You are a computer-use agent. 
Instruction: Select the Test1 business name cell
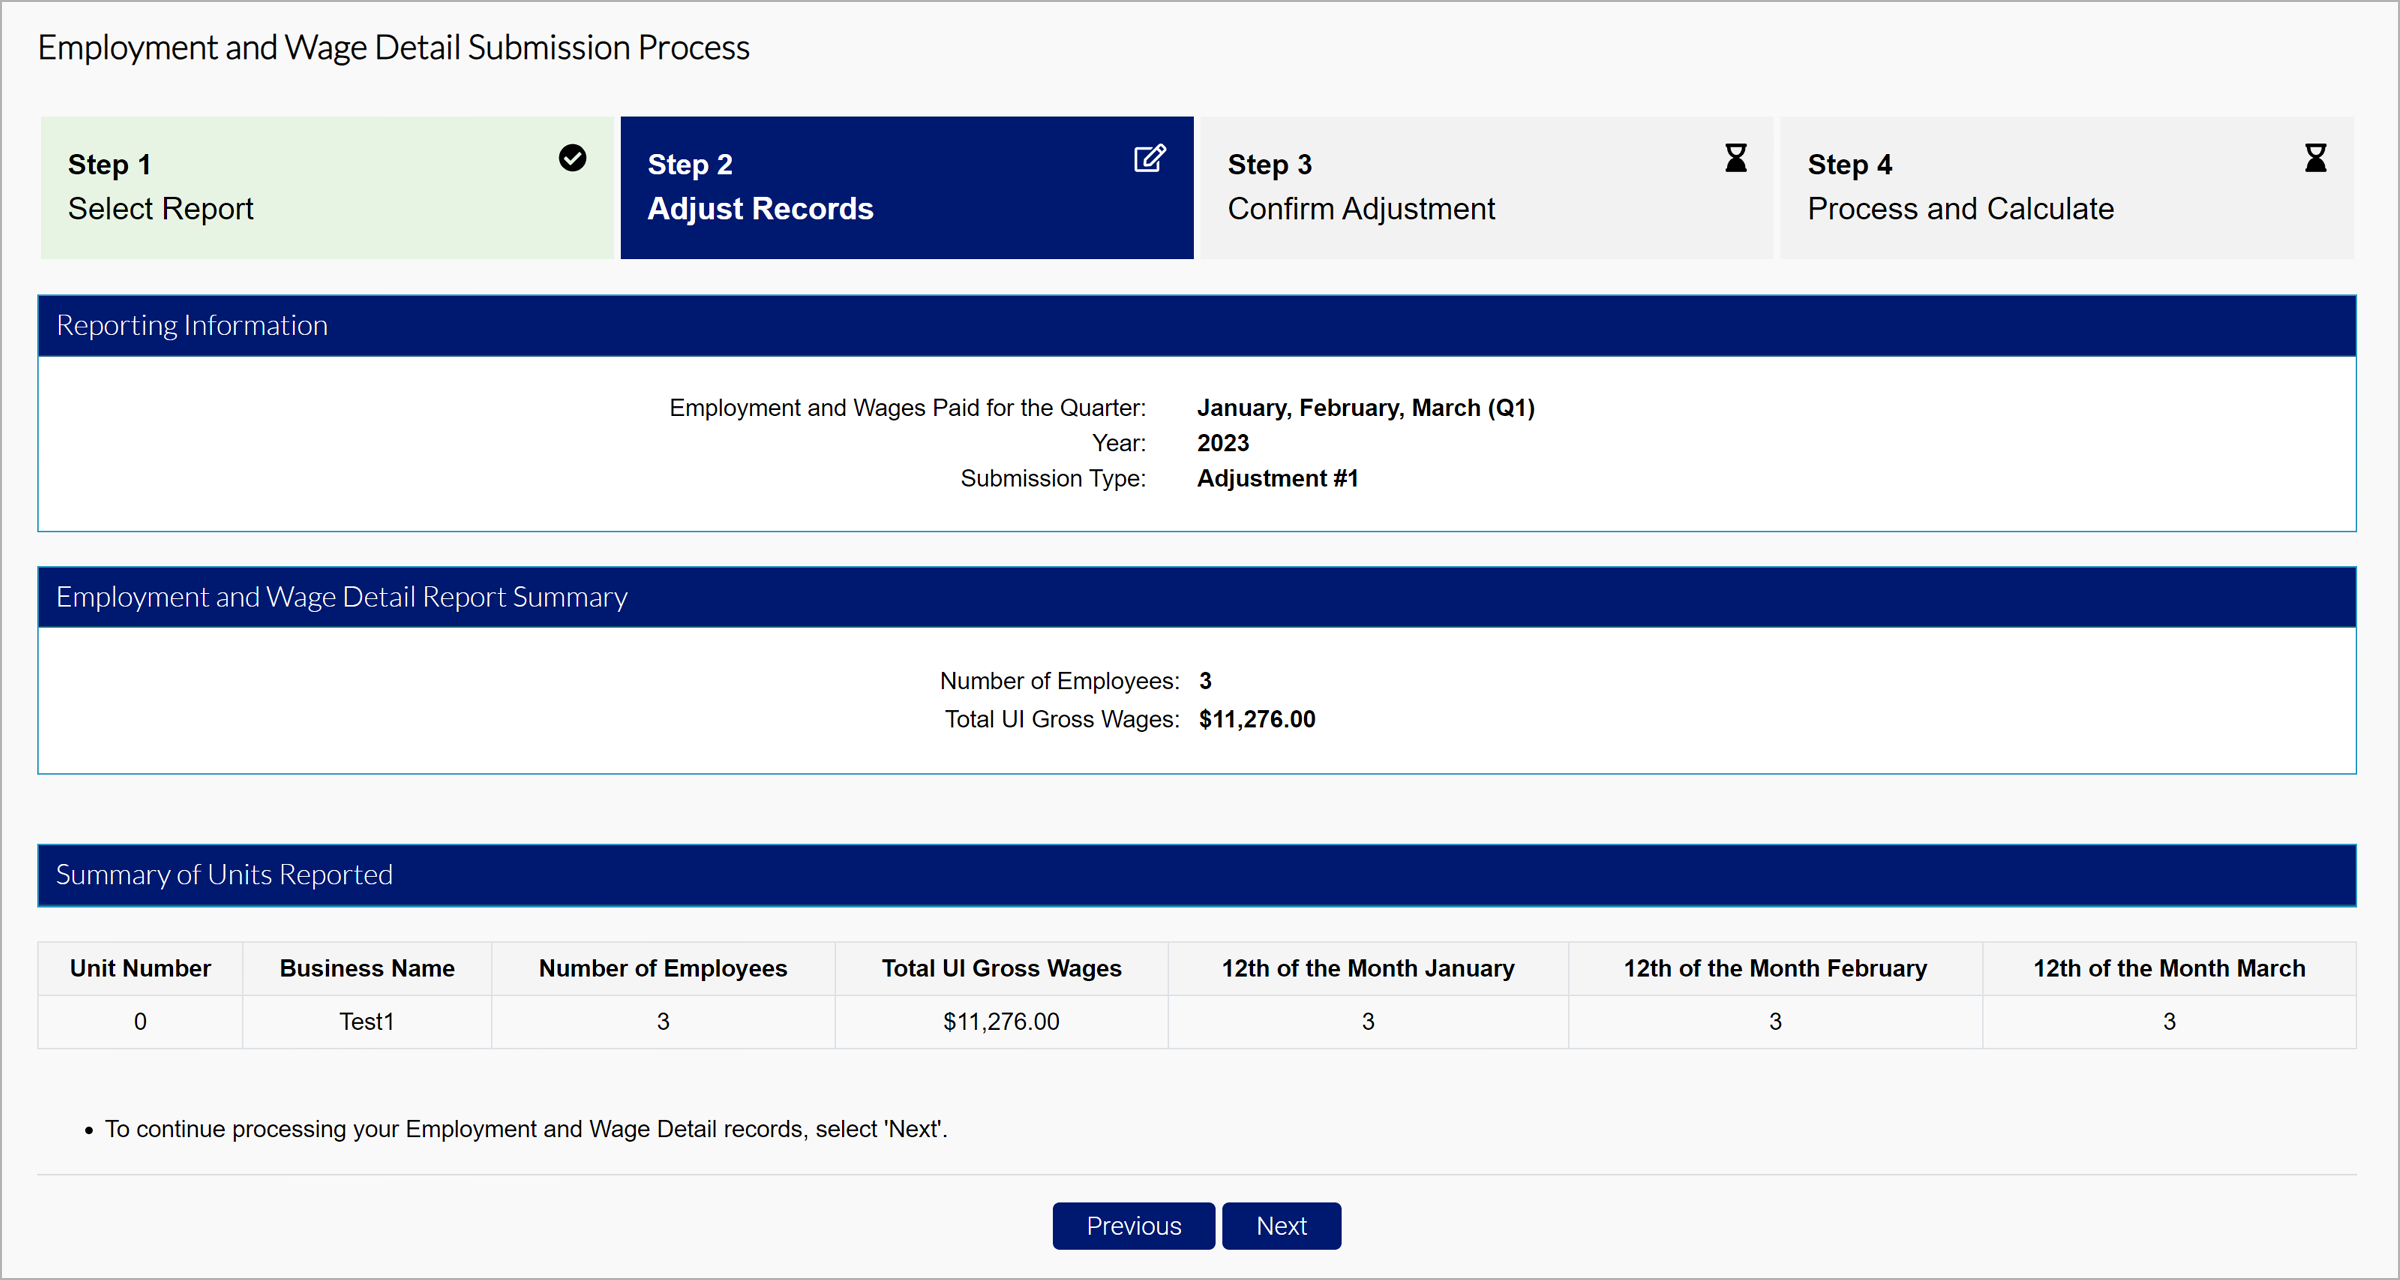tap(367, 1022)
